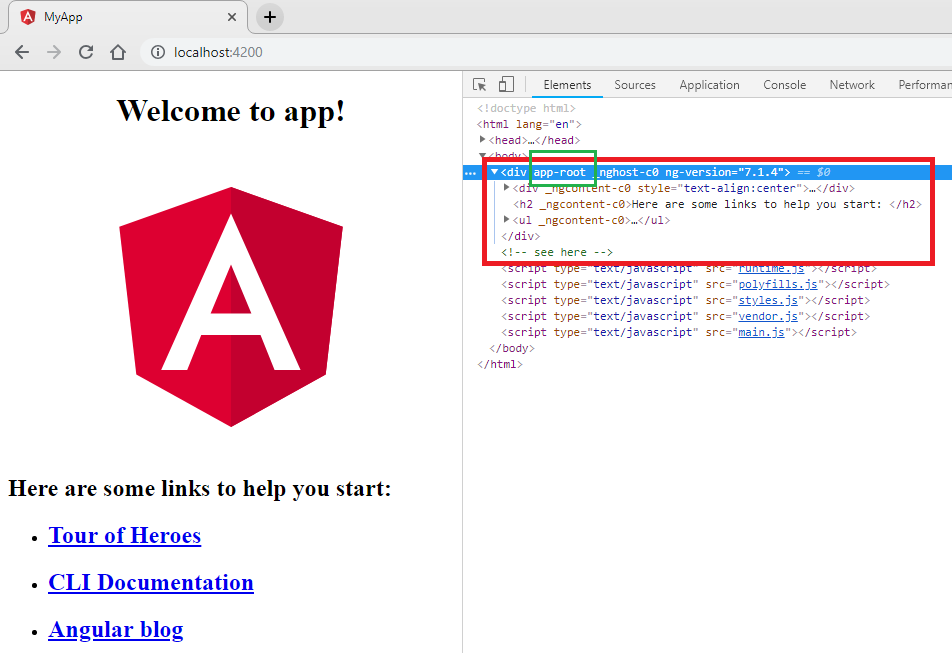The image size is (952, 653).
Task: Open styles.js source link
Action: pos(768,300)
